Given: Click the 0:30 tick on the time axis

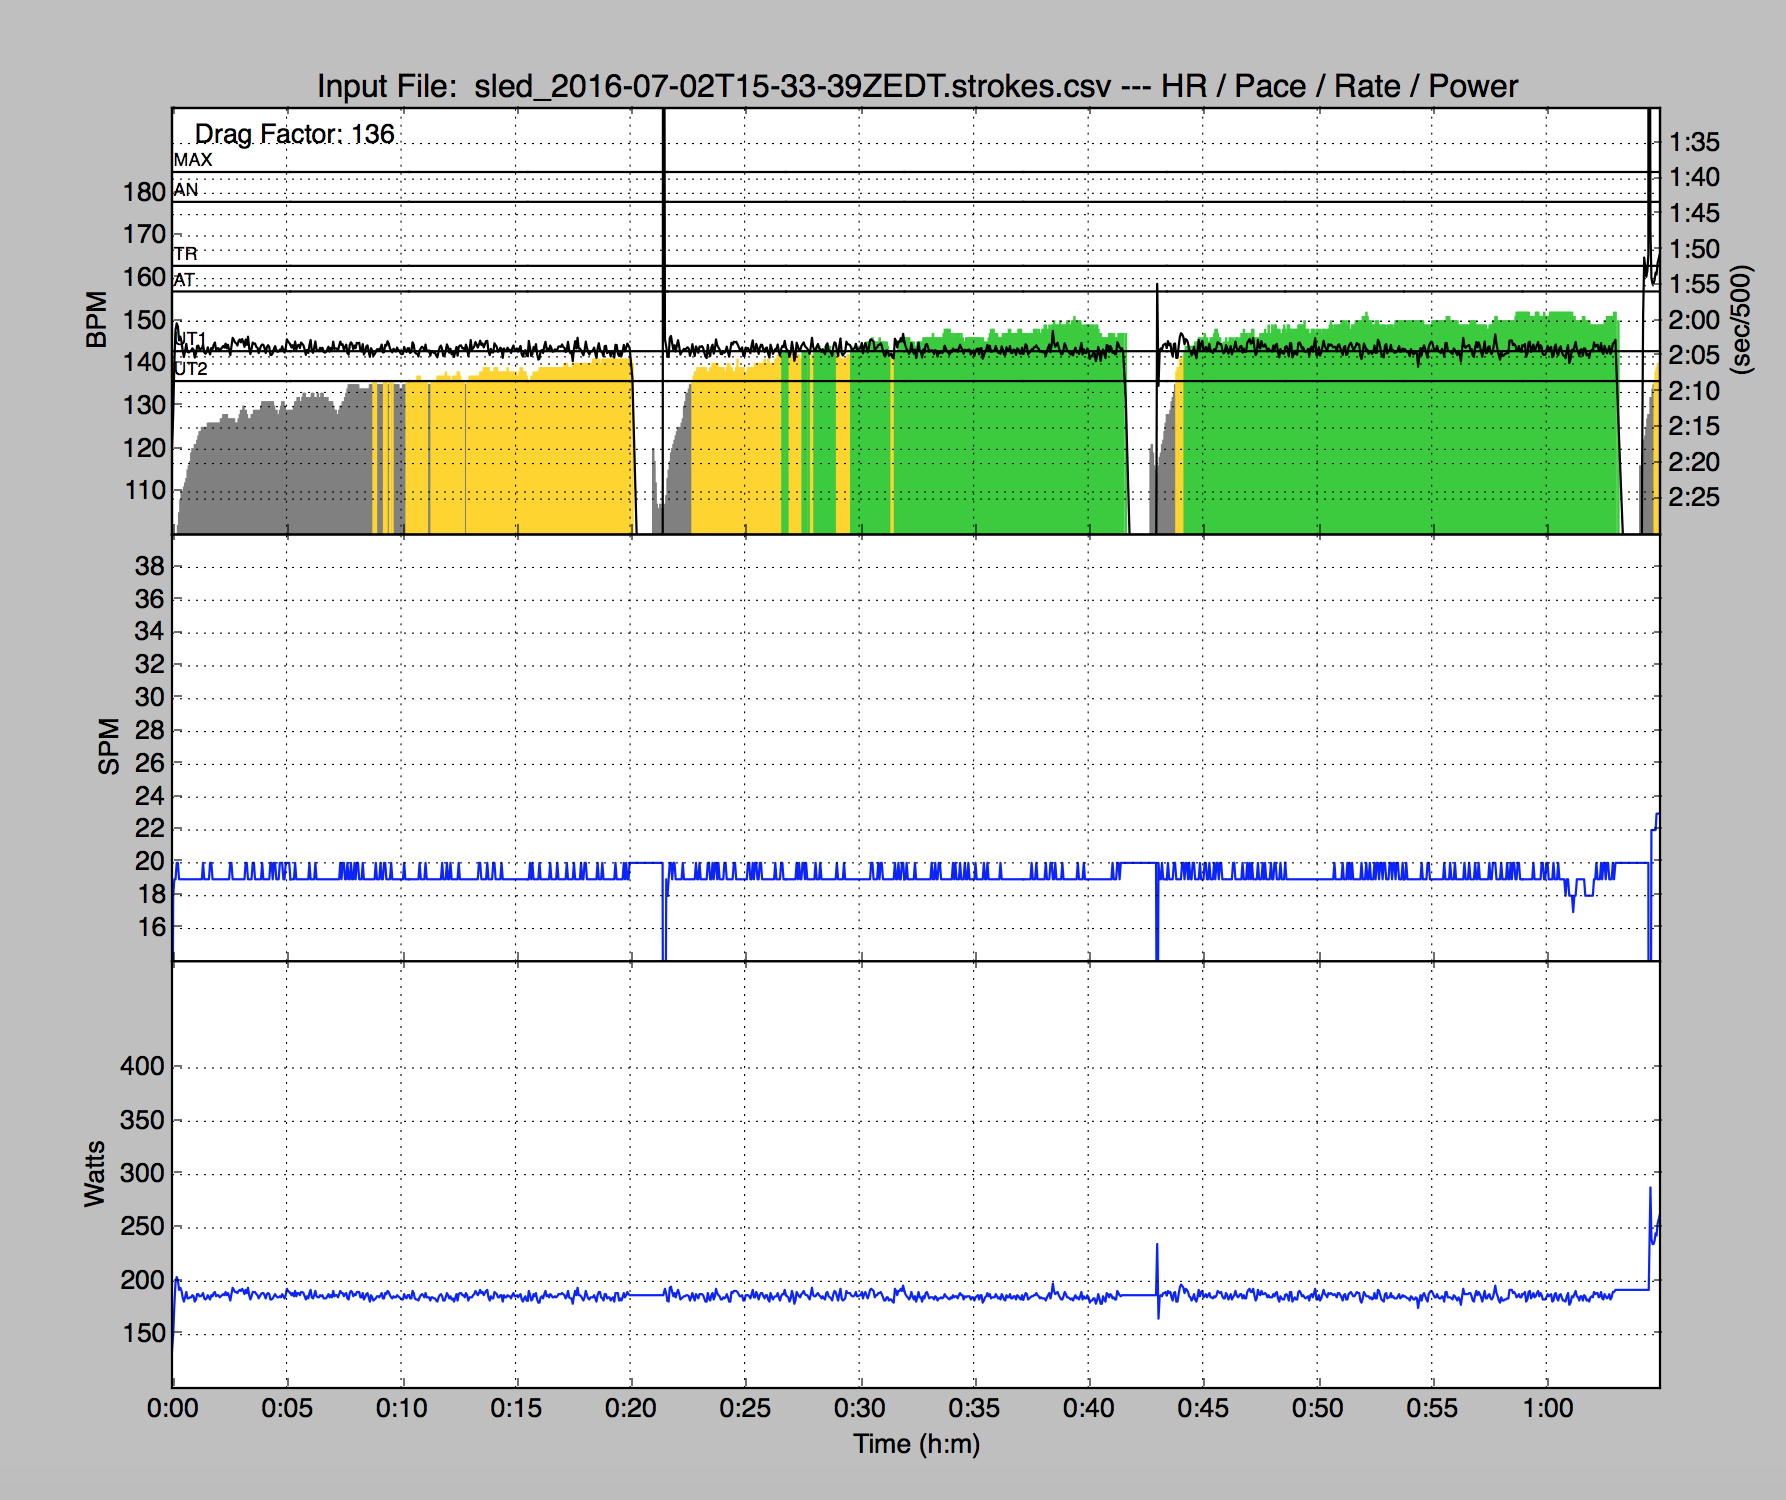Looking at the screenshot, I should click(x=859, y=1408).
